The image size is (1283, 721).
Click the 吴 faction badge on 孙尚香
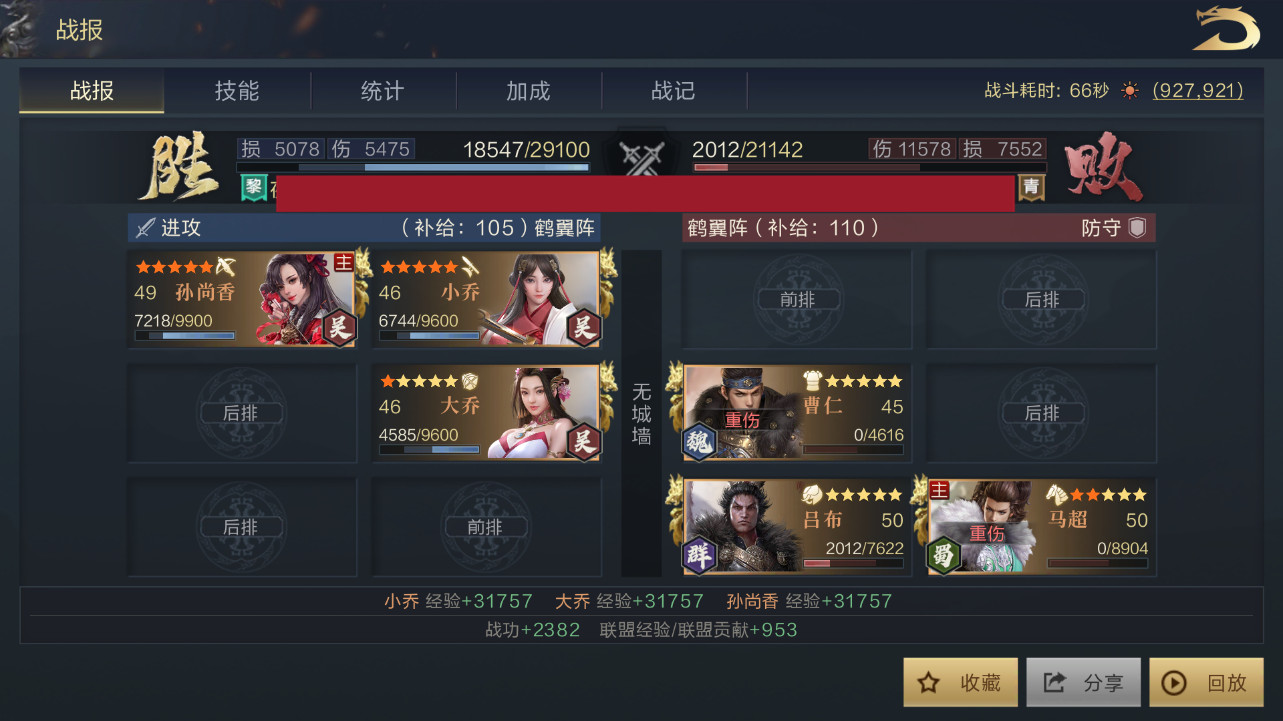click(340, 328)
